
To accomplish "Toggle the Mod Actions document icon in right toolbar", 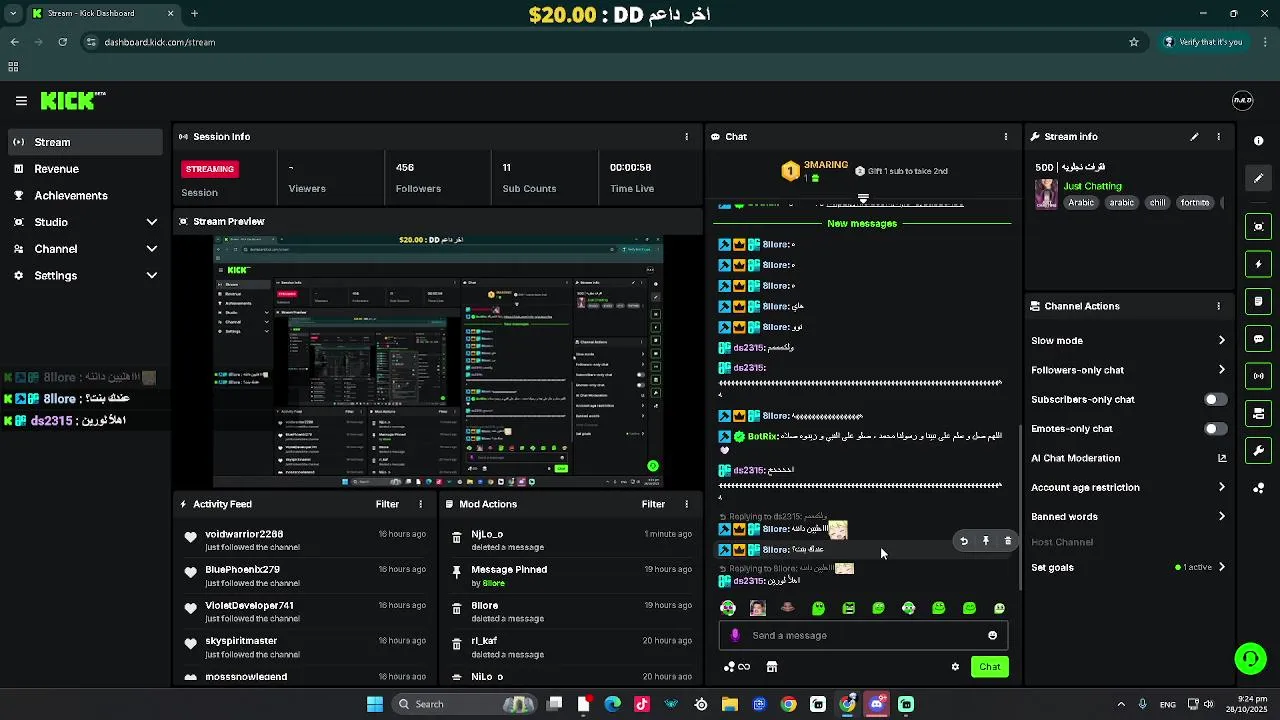I will (1259, 301).
